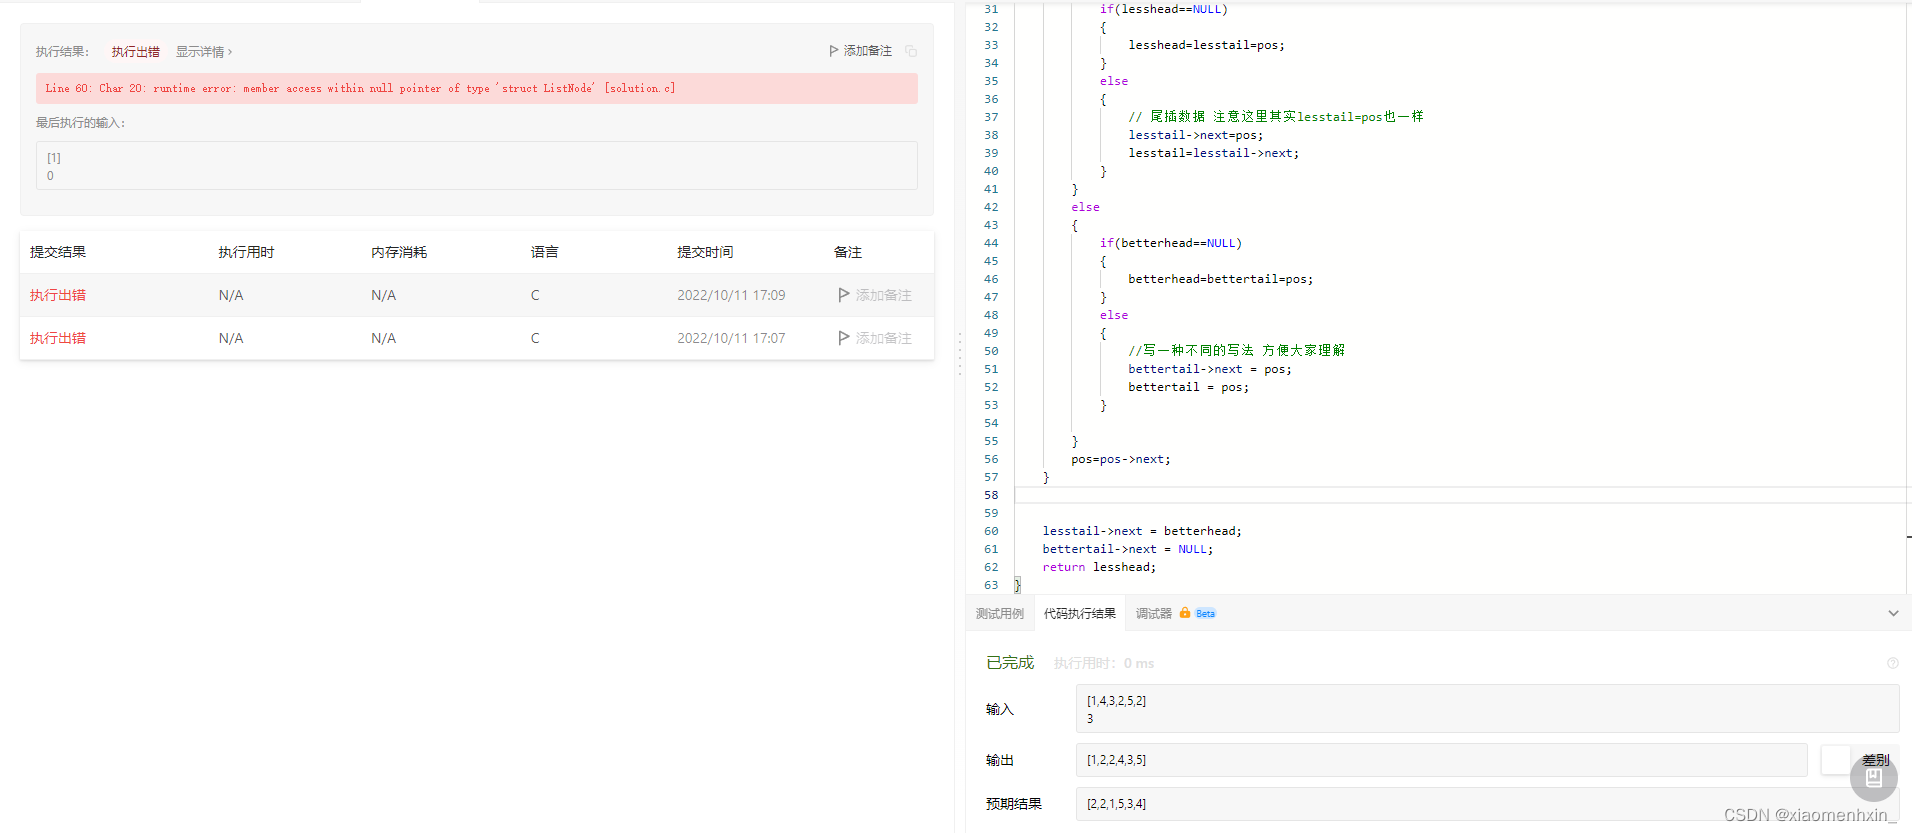Click the orange lock icon on 调试器 tab
The width and height of the screenshot is (1912, 833).
(x=1185, y=613)
